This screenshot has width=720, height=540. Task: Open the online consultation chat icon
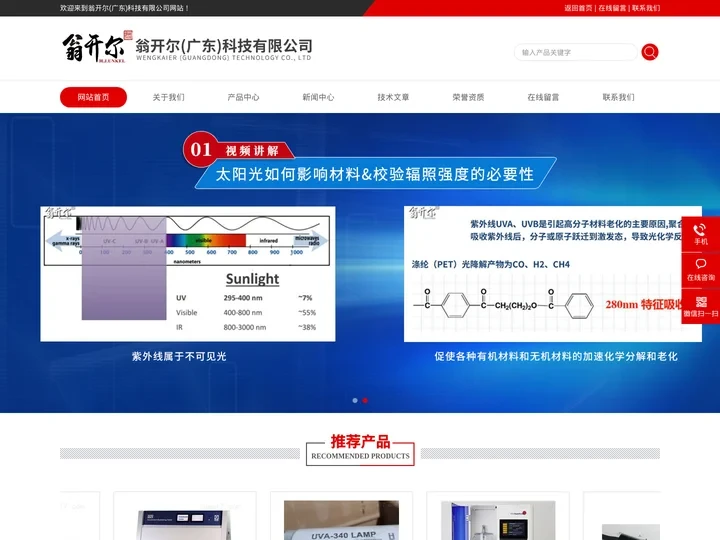(x=701, y=270)
